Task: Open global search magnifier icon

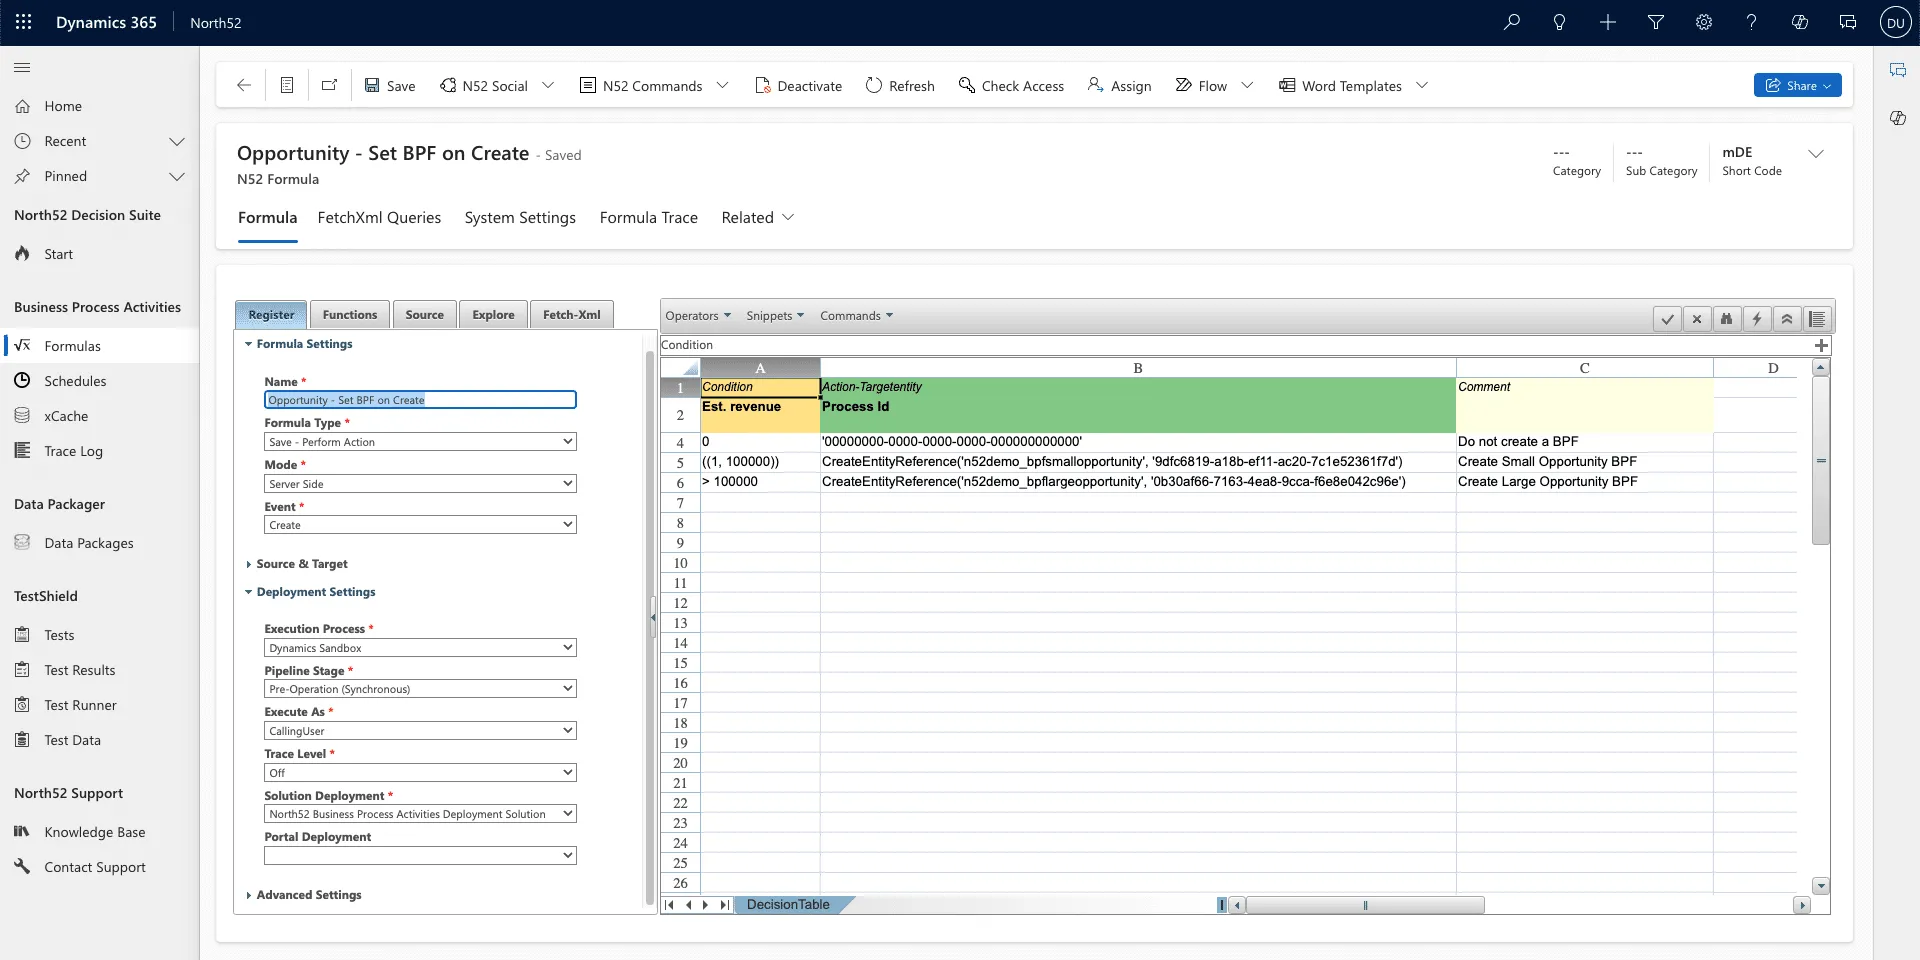Action: click(x=1512, y=22)
